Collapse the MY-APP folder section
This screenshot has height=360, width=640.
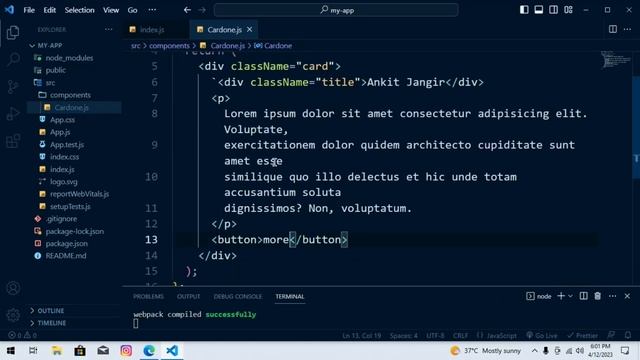pyautogui.click(x=50, y=45)
